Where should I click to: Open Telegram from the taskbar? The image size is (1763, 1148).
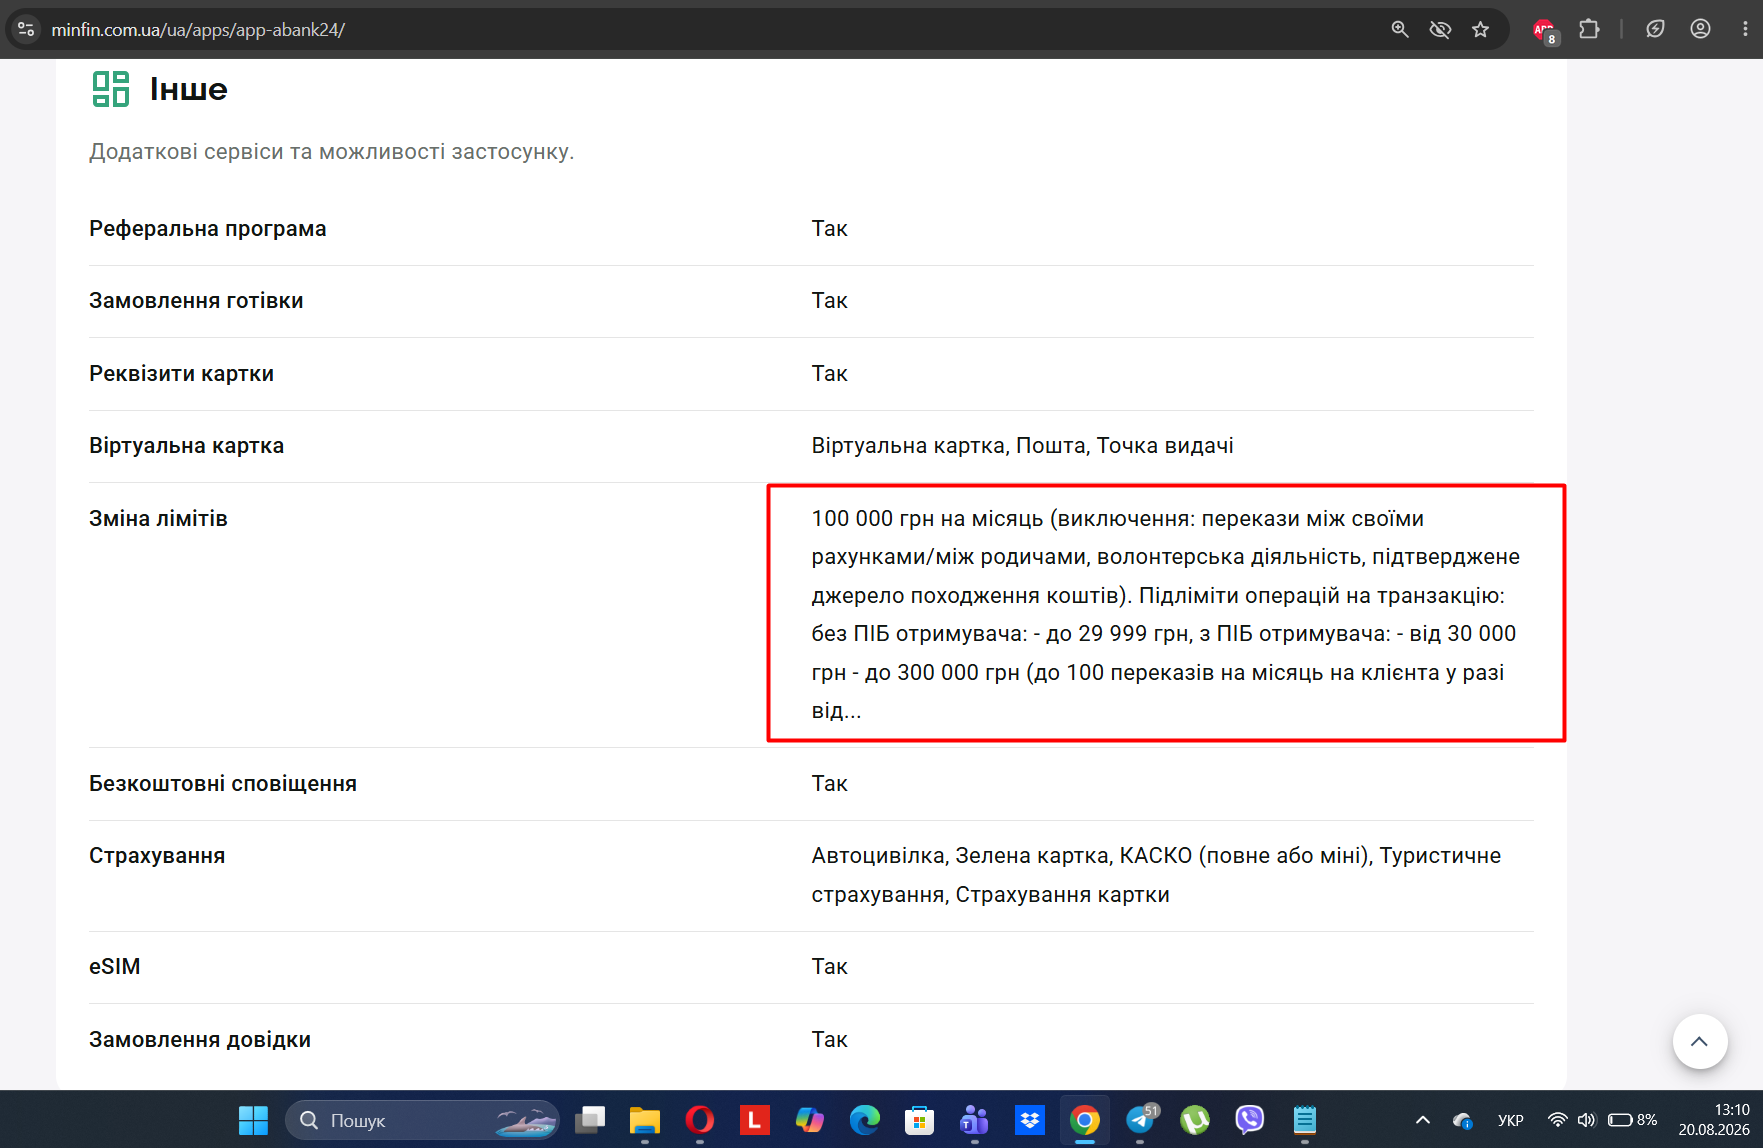1141,1120
